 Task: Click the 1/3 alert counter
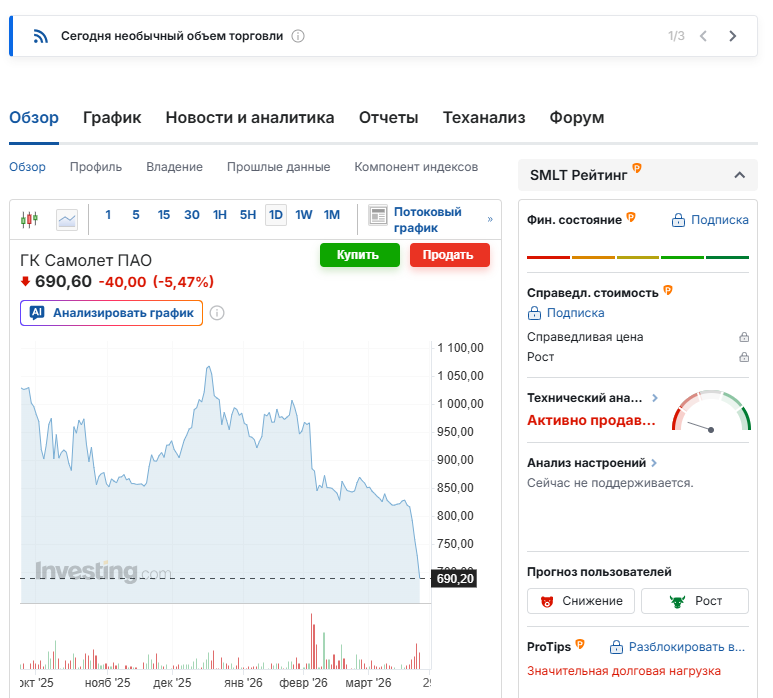(x=676, y=36)
